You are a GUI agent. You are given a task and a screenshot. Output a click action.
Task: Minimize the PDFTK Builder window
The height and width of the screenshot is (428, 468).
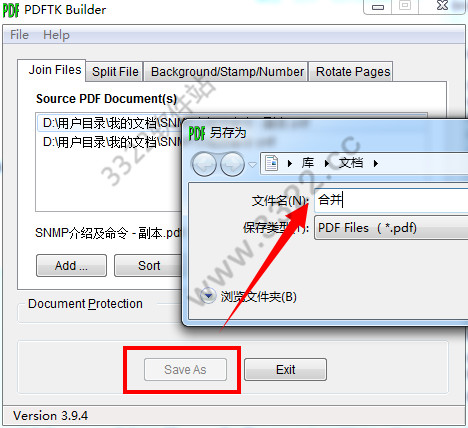[378, 7]
